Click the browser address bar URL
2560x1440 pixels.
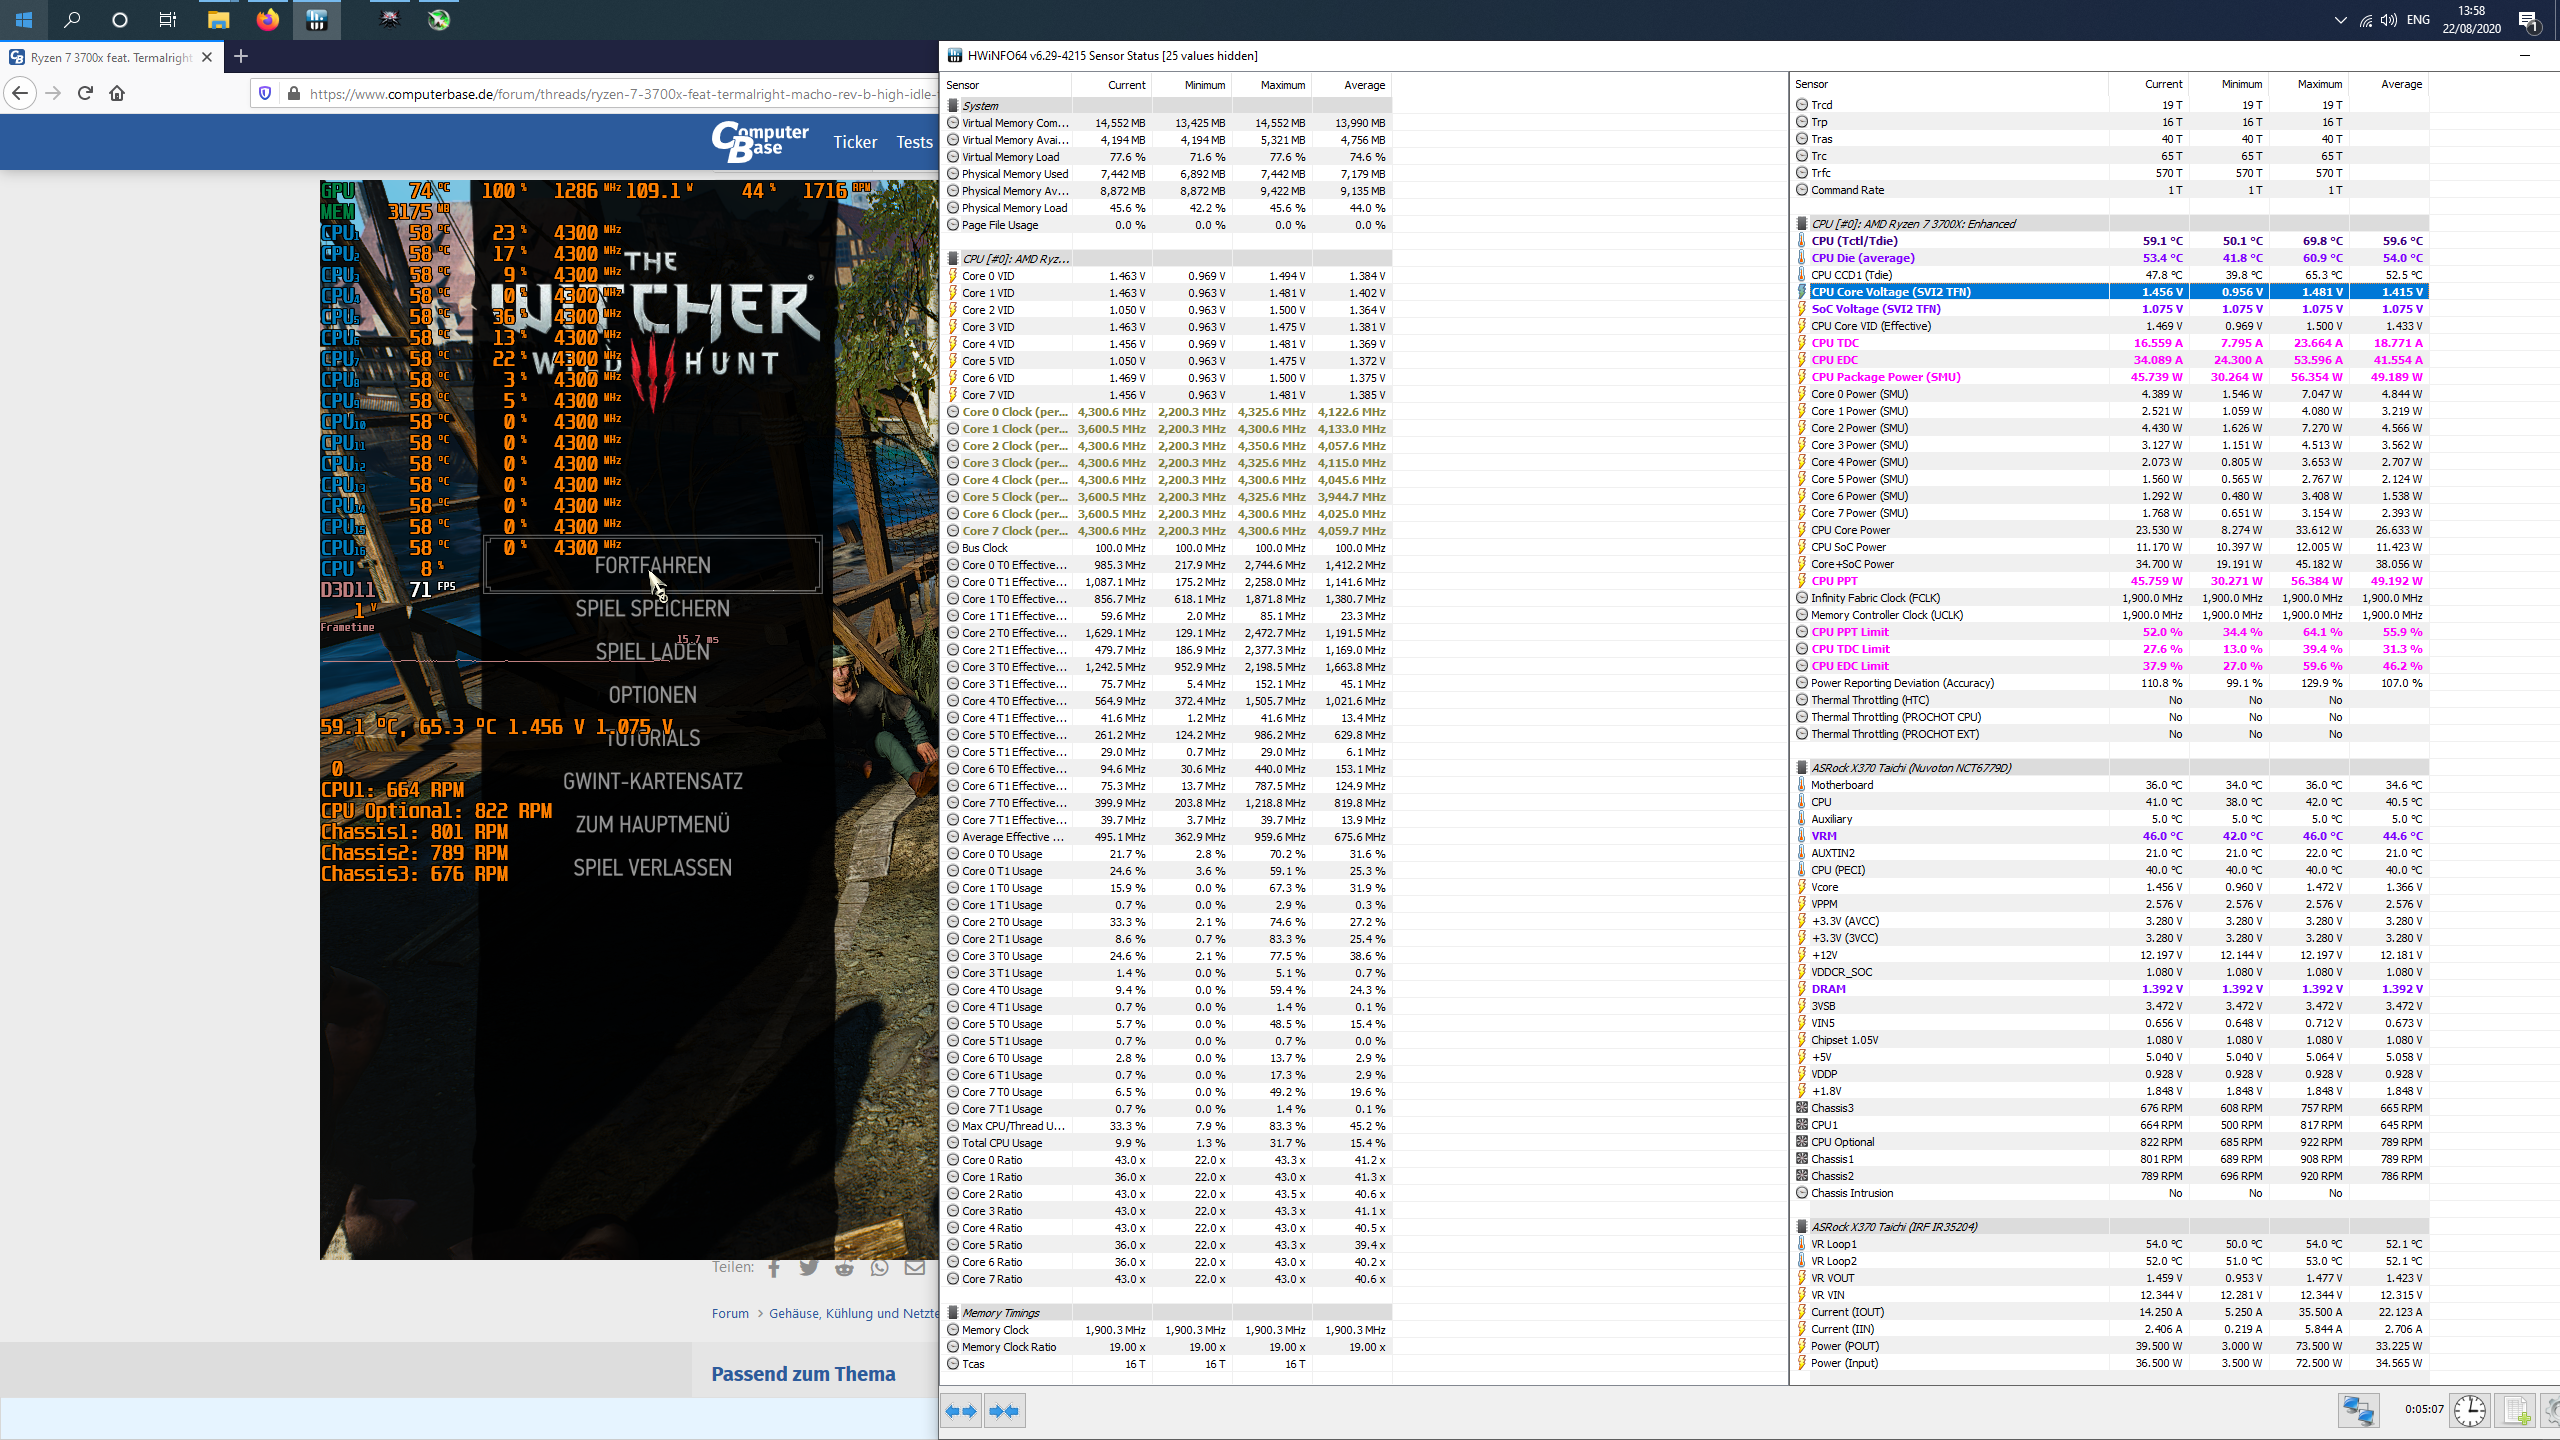click(620, 94)
